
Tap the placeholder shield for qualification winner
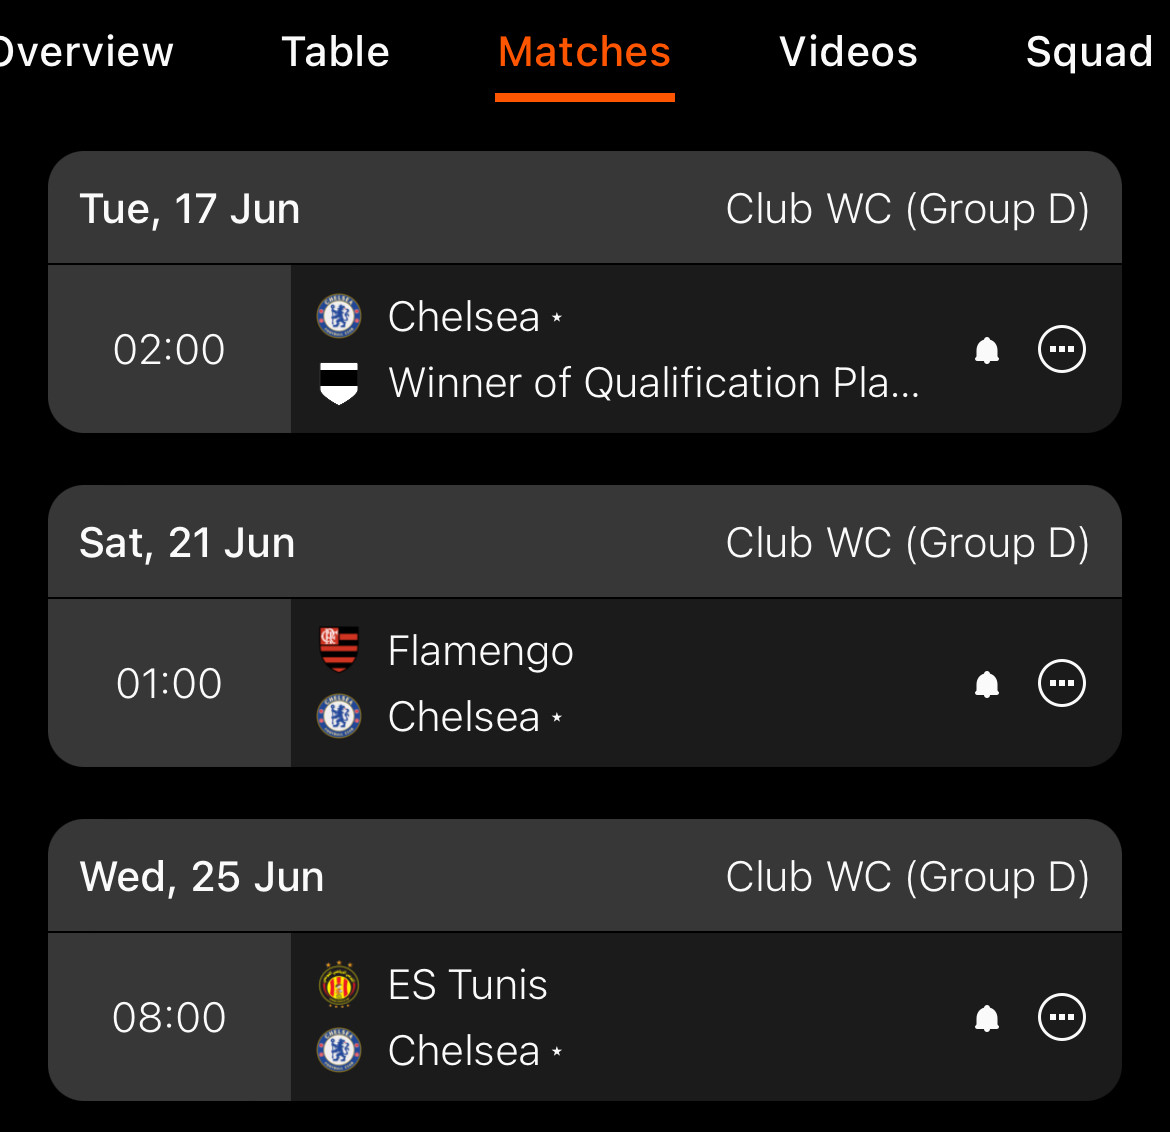339,383
